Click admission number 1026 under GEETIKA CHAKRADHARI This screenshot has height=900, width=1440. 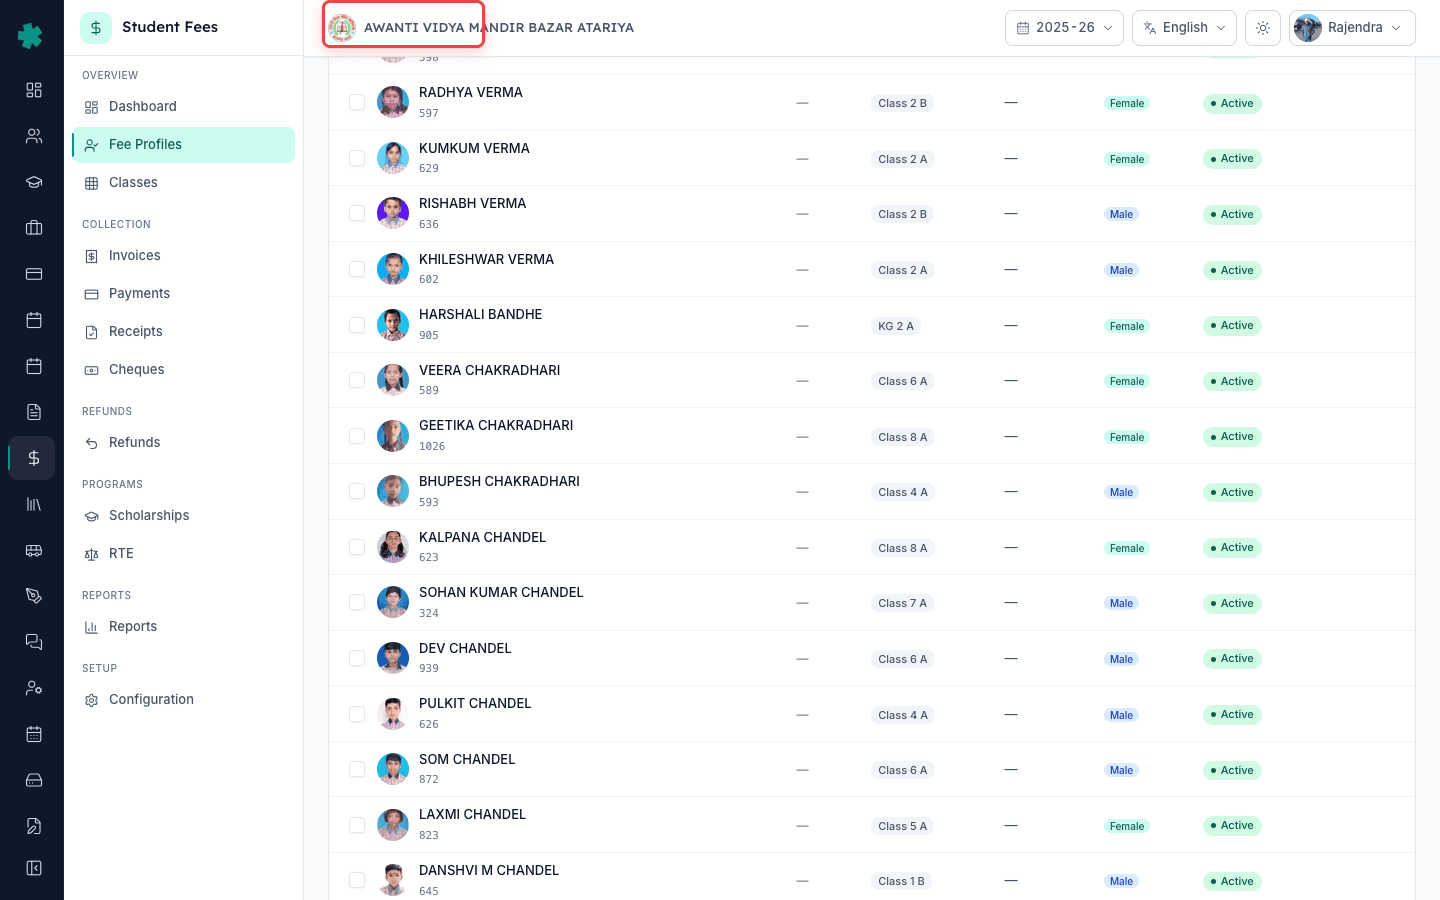(432, 447)
